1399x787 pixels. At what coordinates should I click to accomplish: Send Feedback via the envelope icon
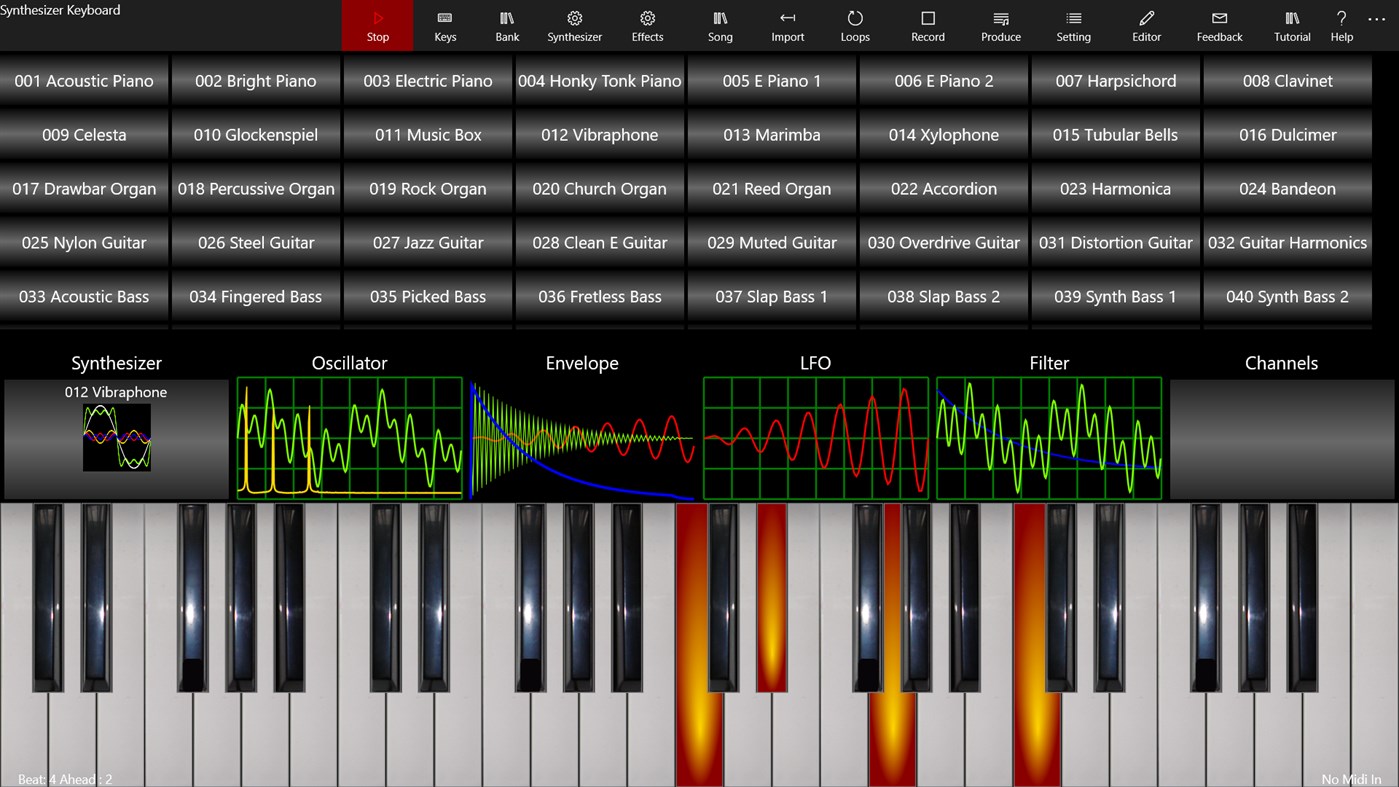(x=1219, y=25)
